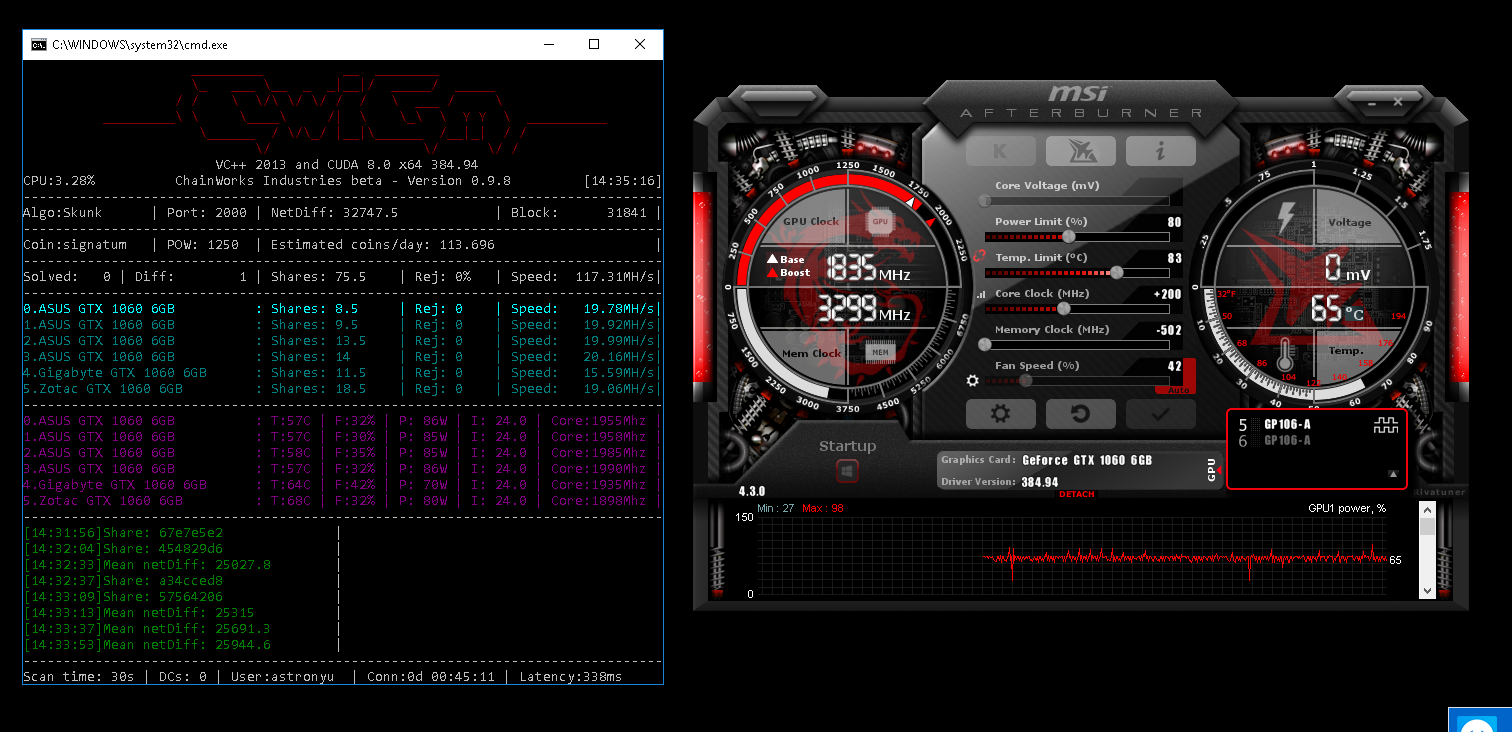Viewport: 1512px width, 732px height.
Task: Click the 3299 MHz memory clock readout
Action: [865, 309]
